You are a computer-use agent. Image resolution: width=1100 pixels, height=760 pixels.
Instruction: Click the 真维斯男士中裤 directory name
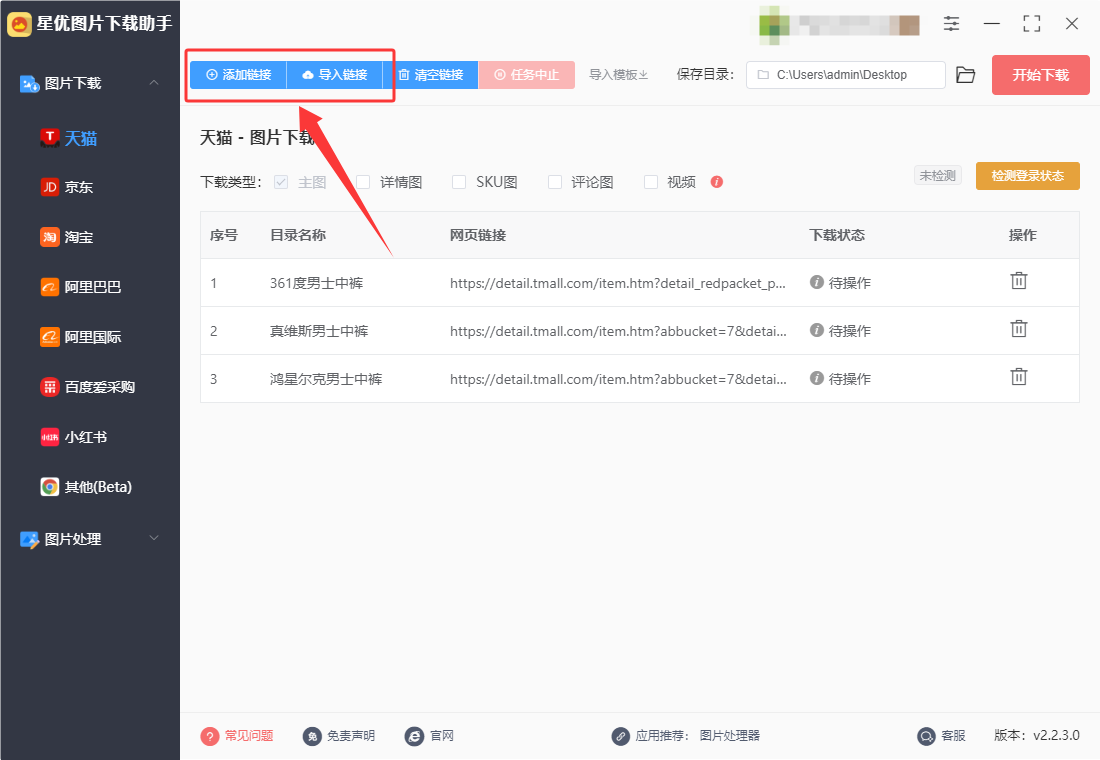click(319, 331)
